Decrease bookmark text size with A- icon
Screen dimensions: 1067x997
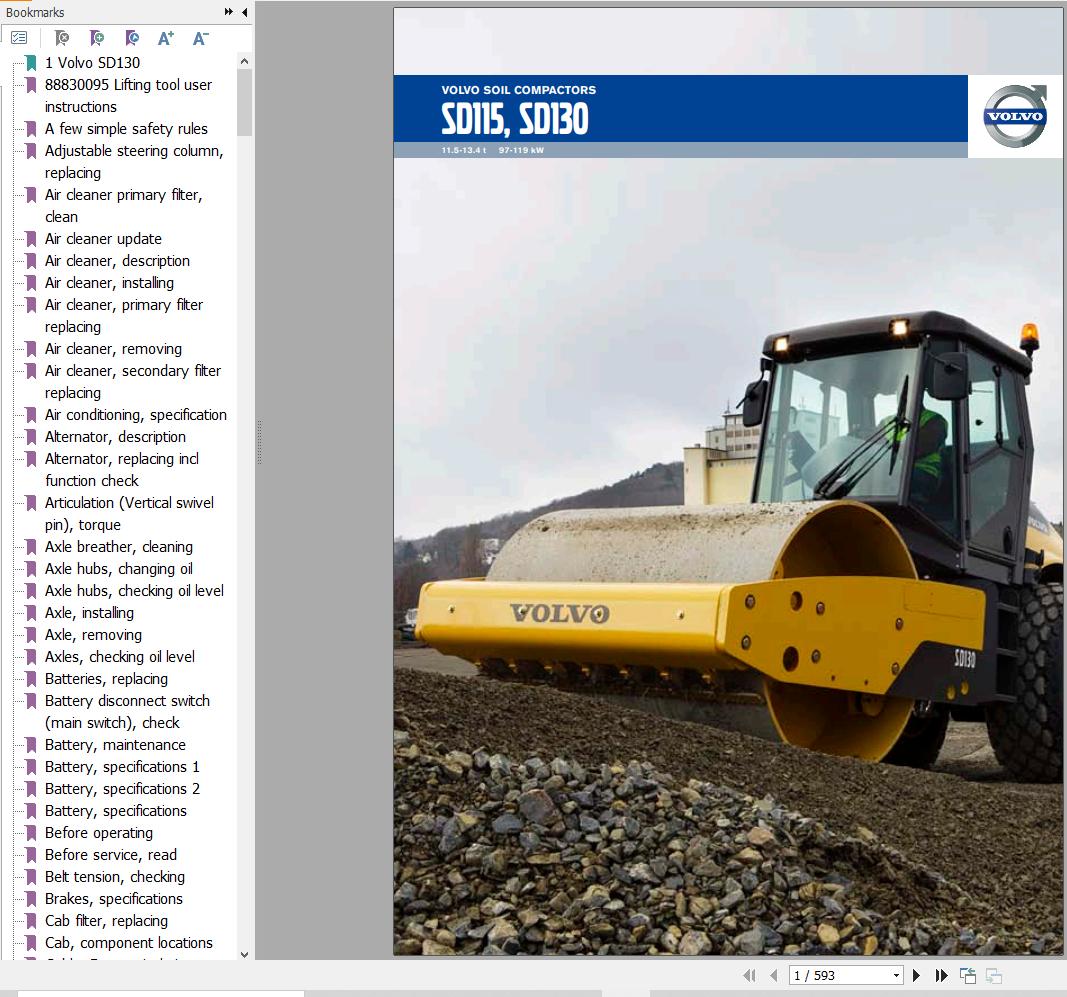tap(200, 38)
